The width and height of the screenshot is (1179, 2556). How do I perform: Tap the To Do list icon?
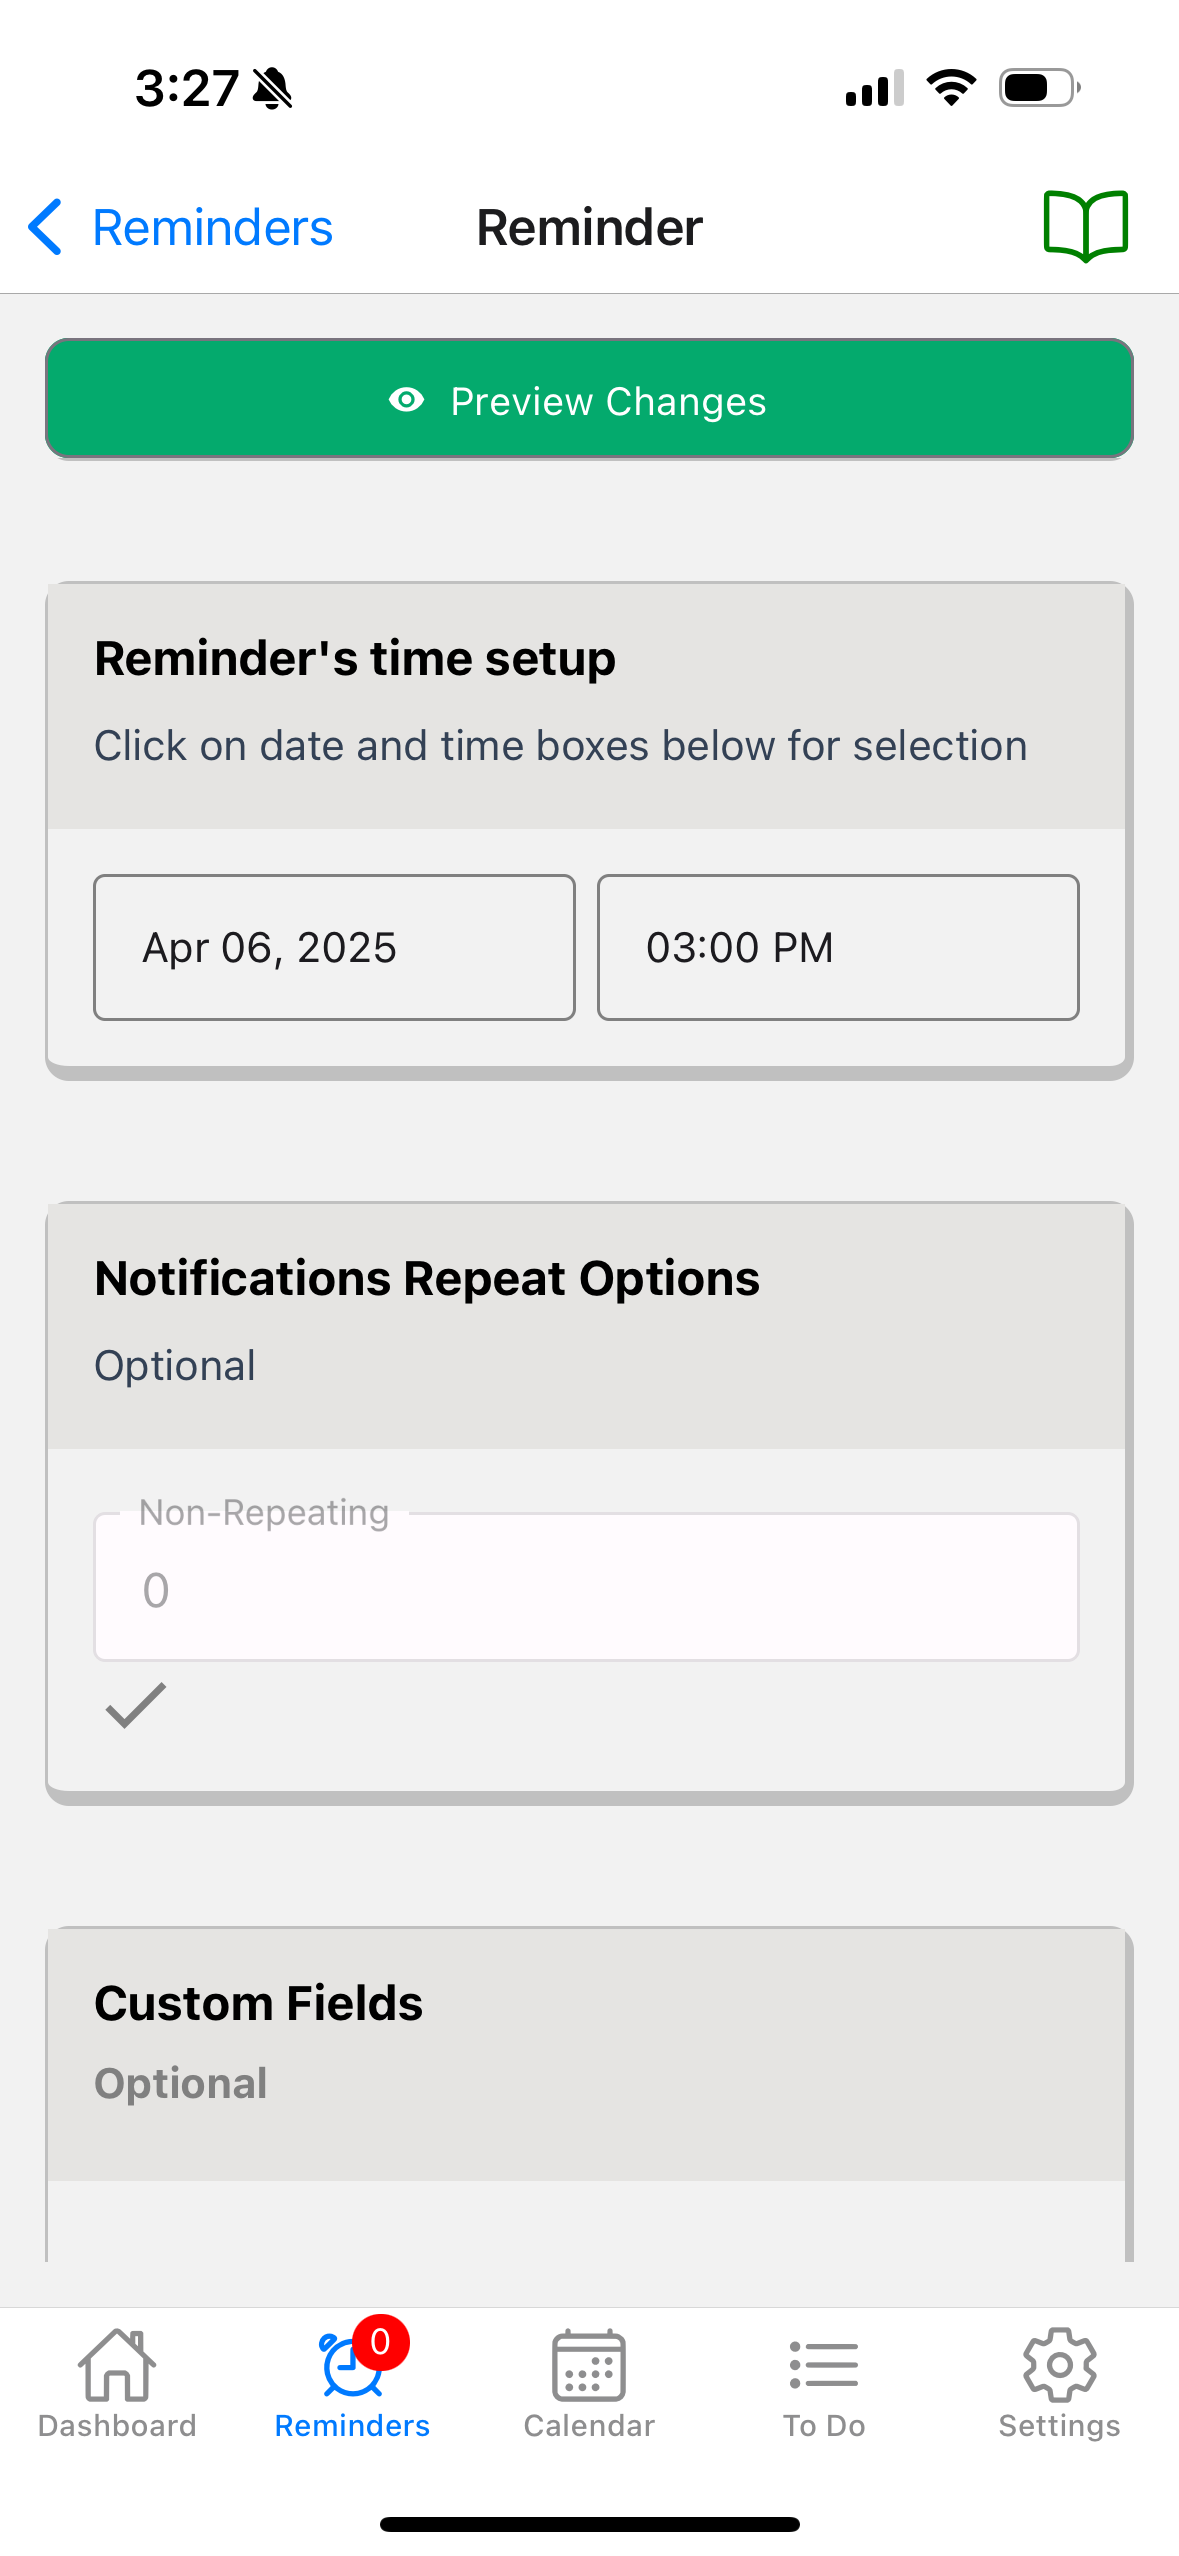(823, 2364)
